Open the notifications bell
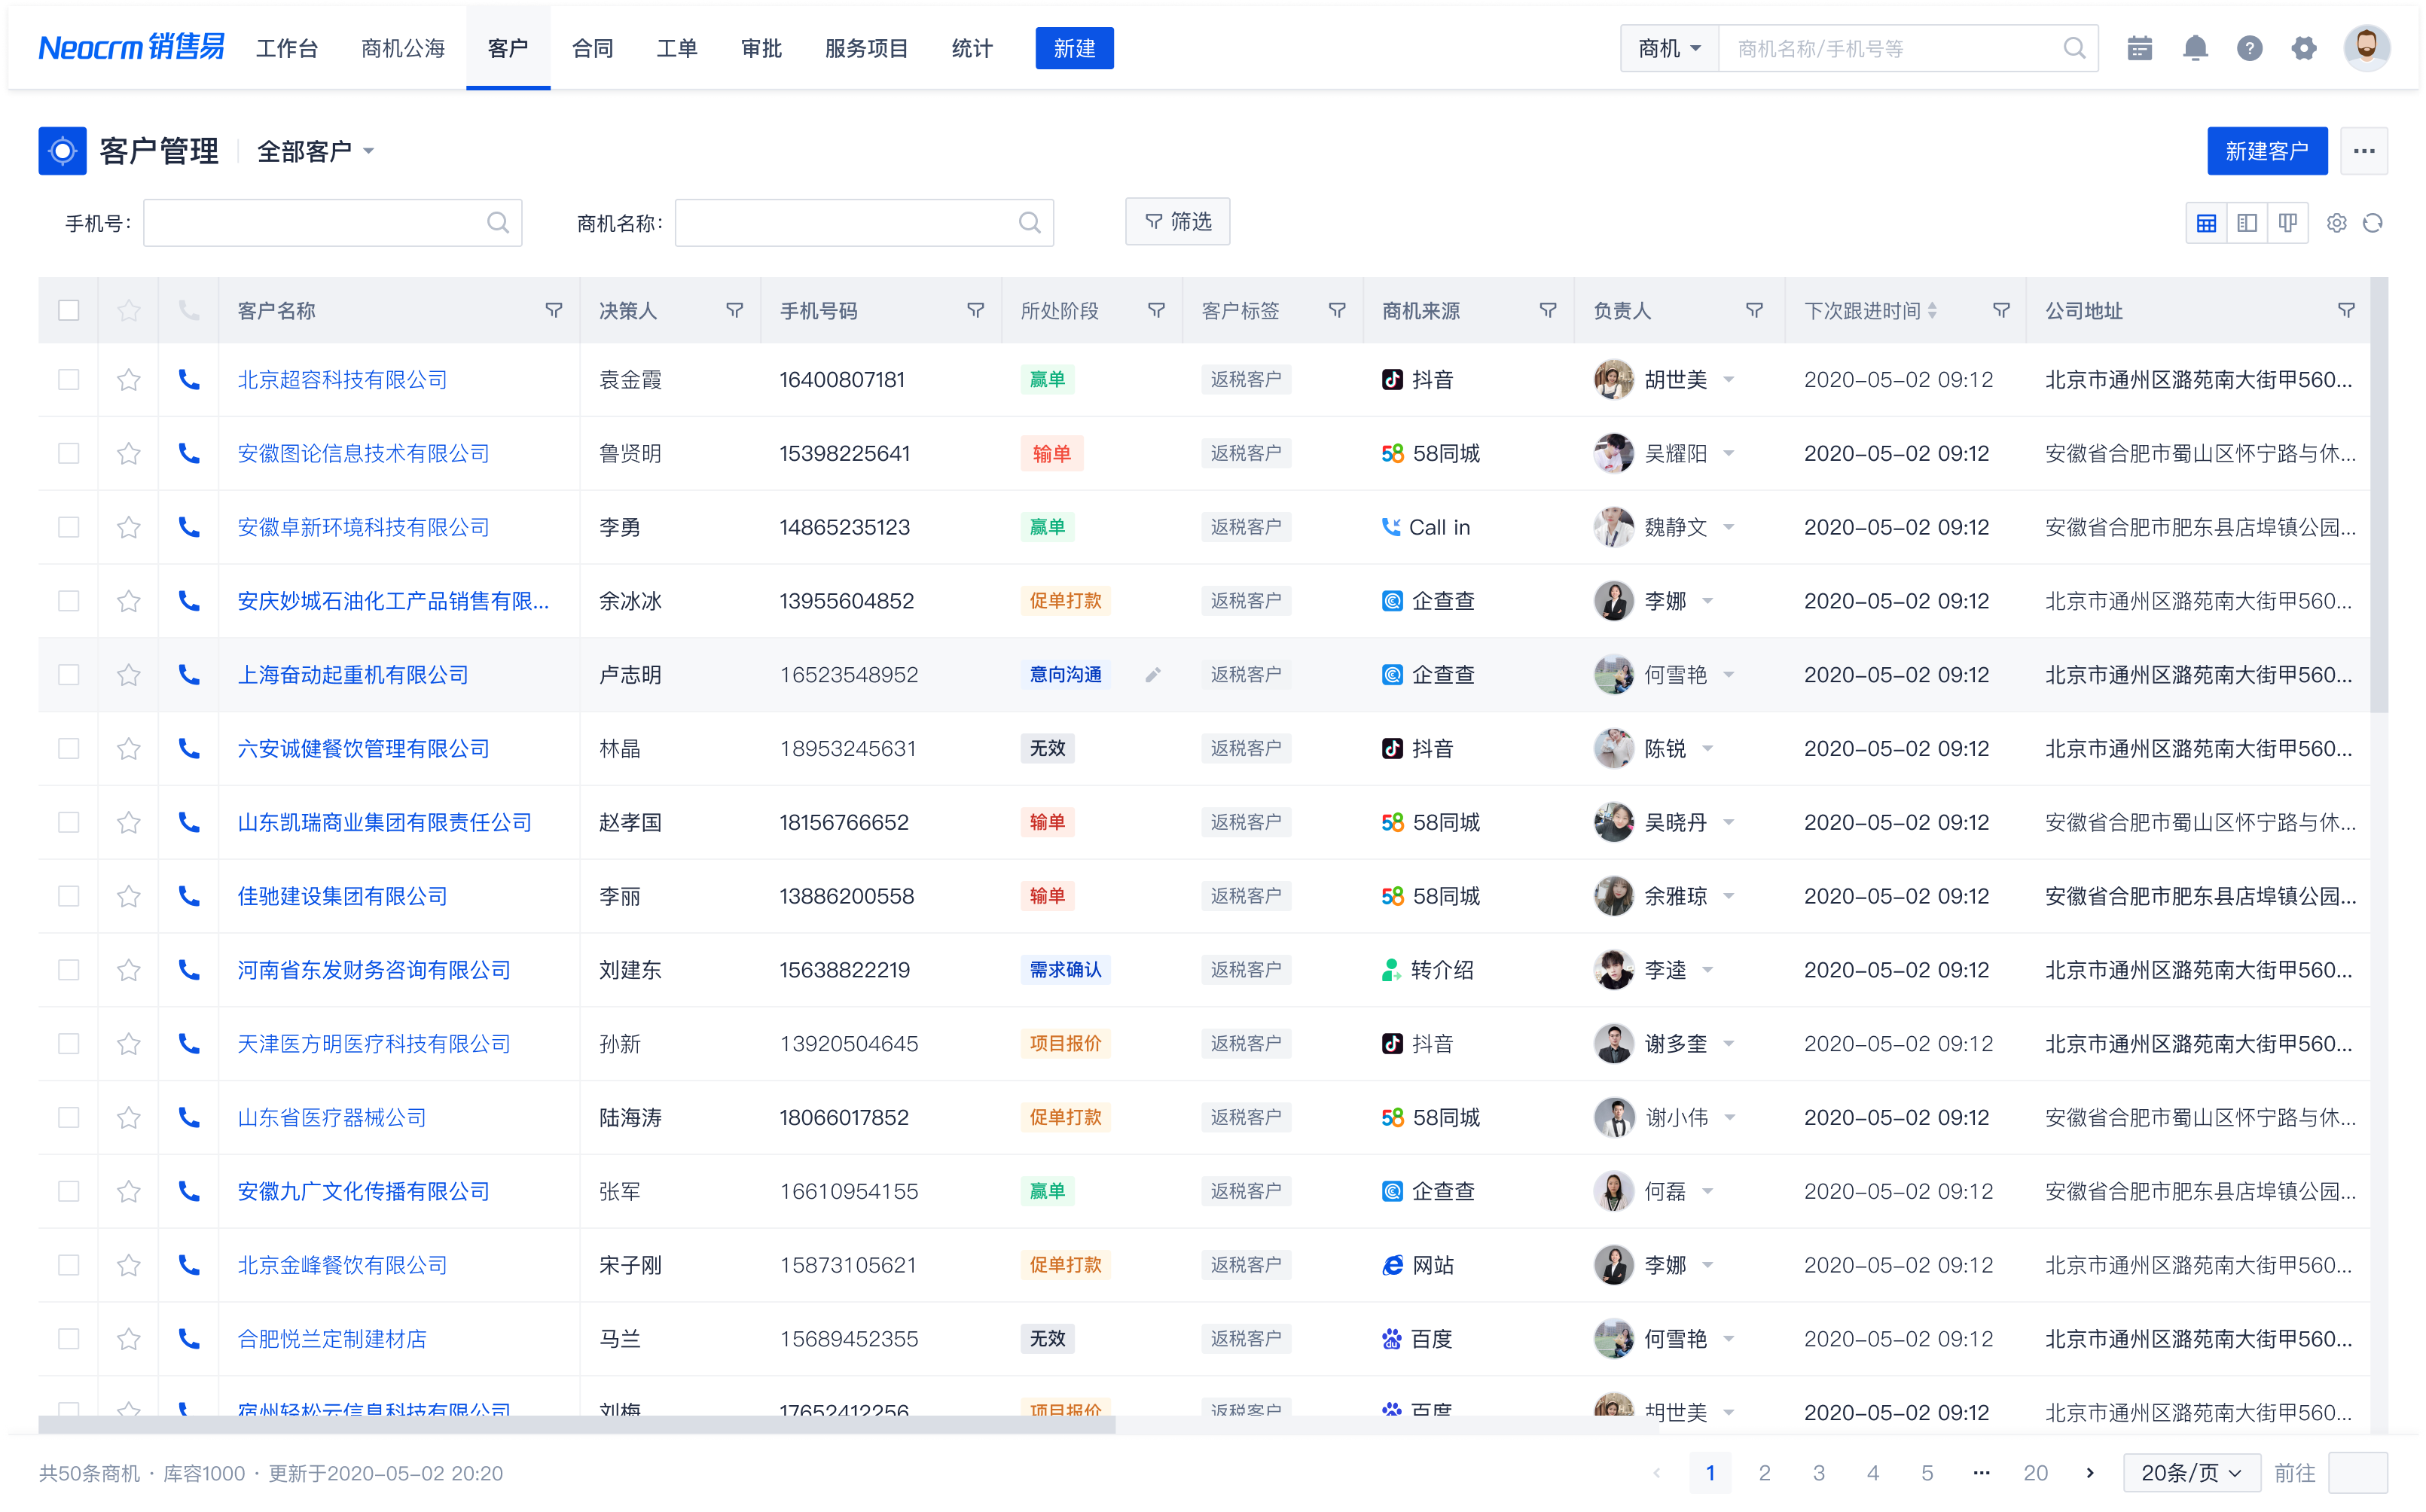 point(2195,47)
